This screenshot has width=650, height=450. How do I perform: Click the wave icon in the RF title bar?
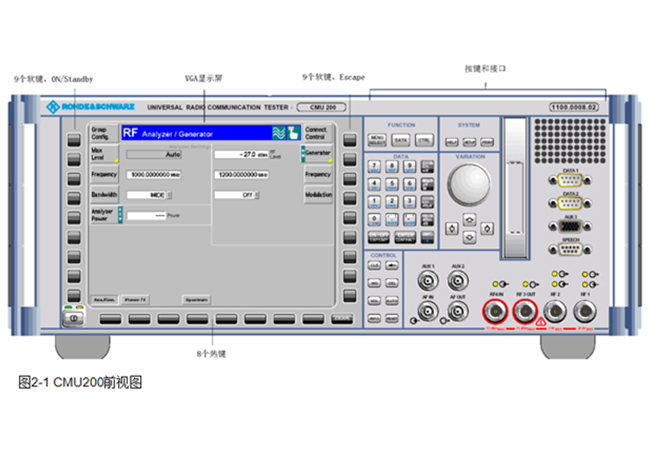tap(279, 133)
